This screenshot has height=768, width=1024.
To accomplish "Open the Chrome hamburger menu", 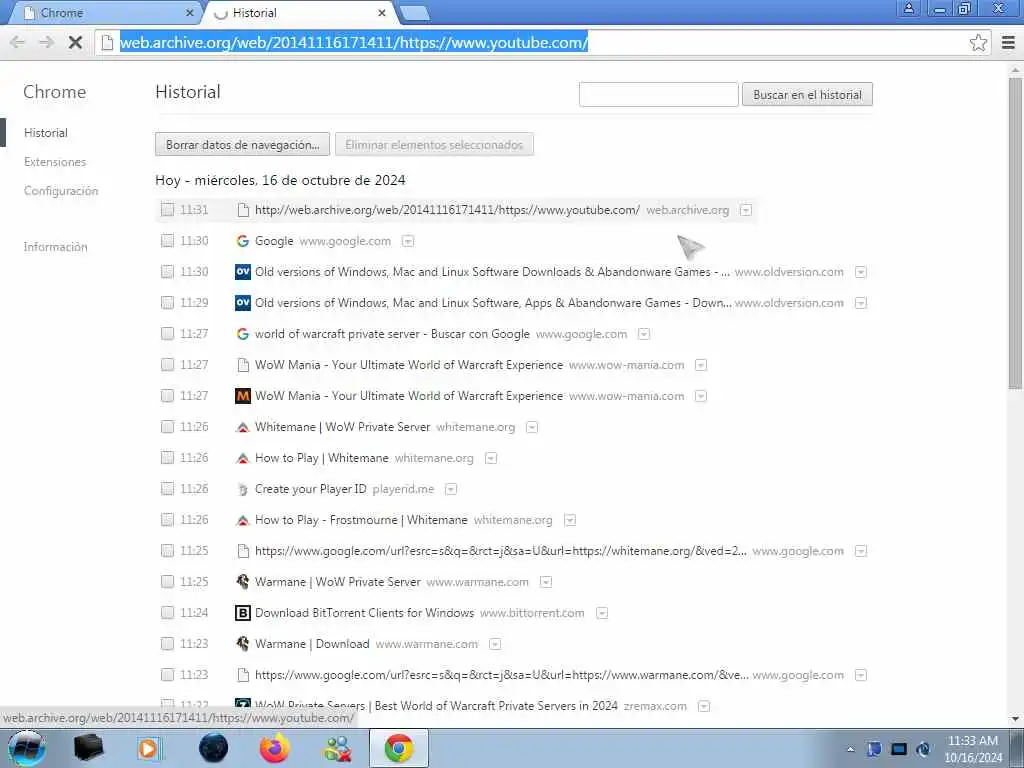I will point(1008,43).
